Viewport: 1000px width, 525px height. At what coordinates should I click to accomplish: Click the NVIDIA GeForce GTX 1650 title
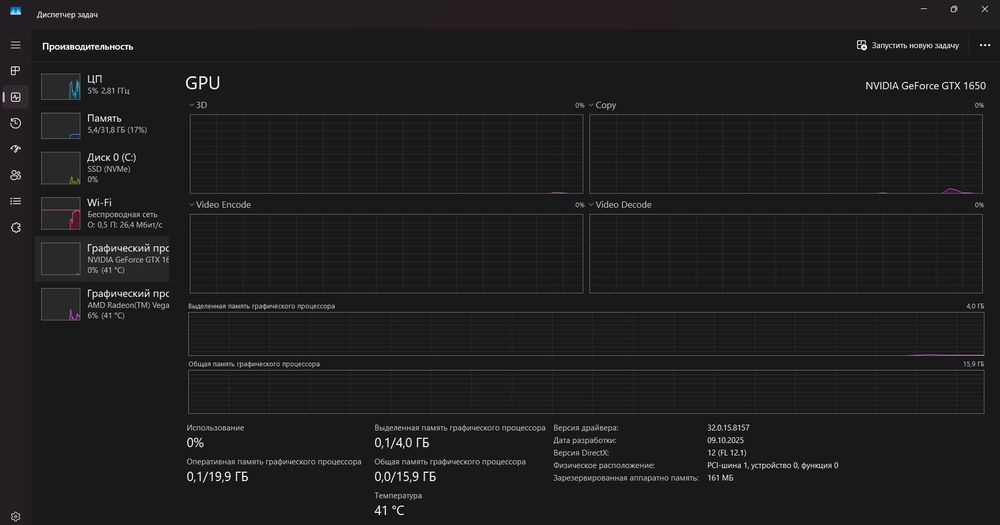(x=925, y=85)
